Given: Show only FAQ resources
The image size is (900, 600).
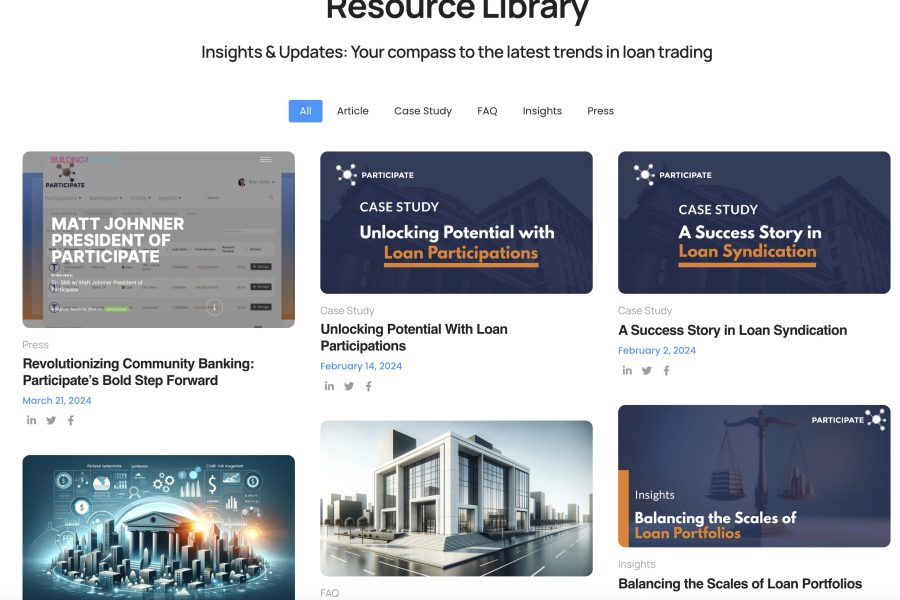Looking at the screenshot, I should click(x=487, y=111).
